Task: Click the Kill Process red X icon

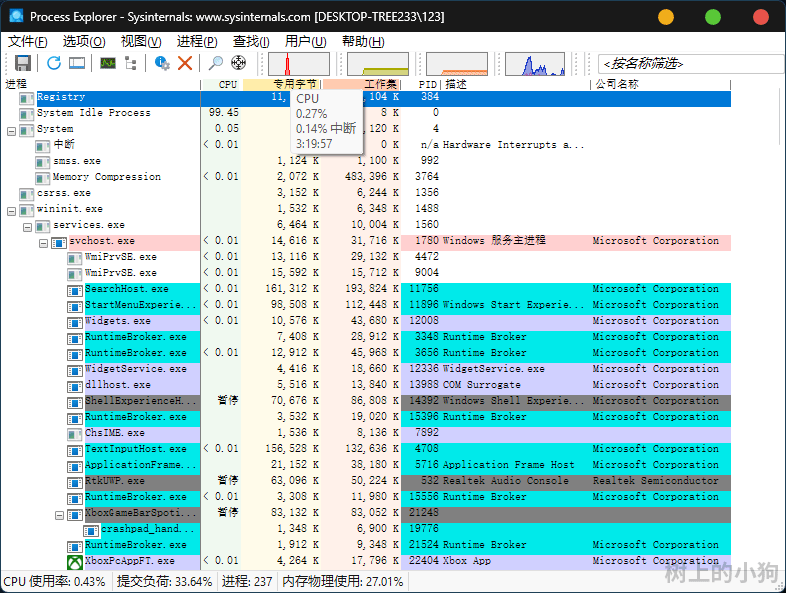Action: 185,63
